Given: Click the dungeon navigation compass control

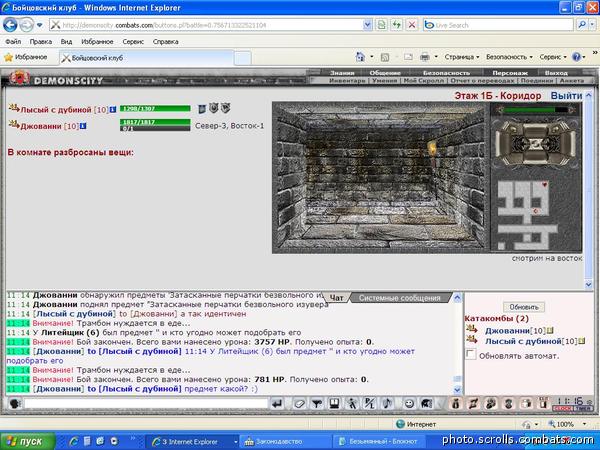Looking at the screenshot, I should (x=536, y=143).
